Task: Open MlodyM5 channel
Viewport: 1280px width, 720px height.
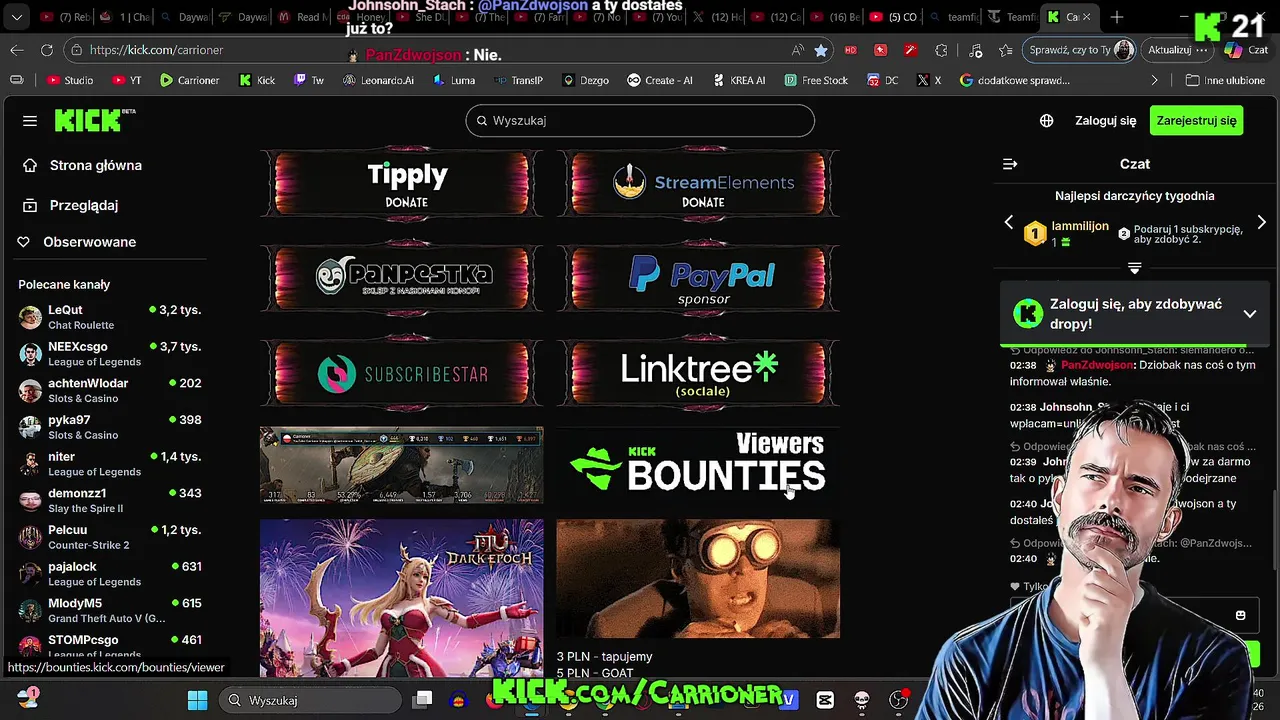Action: (x=110, y=610)
